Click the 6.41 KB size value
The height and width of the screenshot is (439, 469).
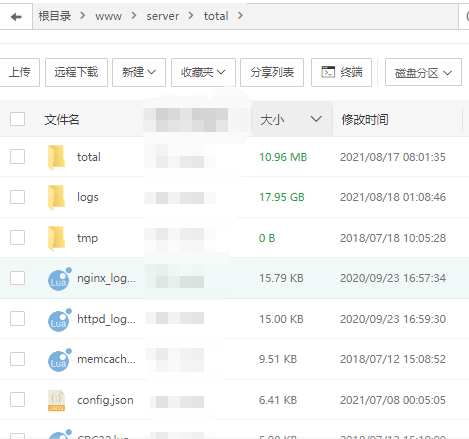click(x=278, y=400)
